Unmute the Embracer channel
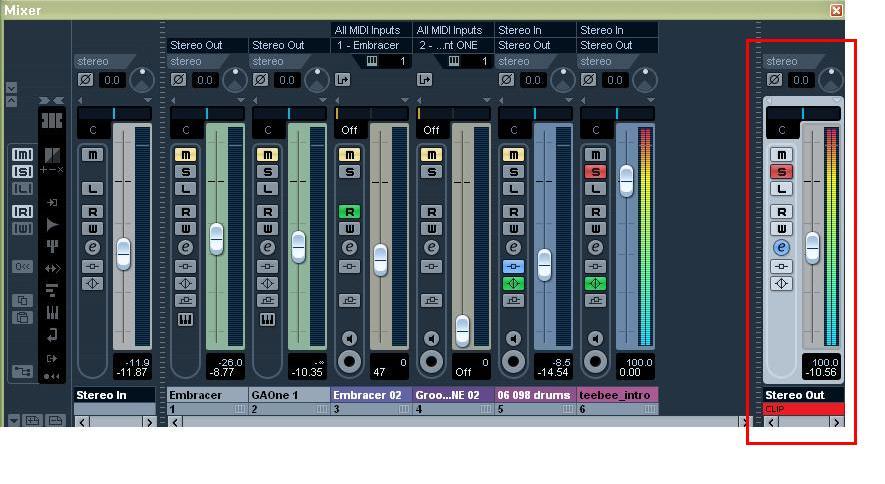This screenshot has height=484, width=885. [x=185, y=154]
